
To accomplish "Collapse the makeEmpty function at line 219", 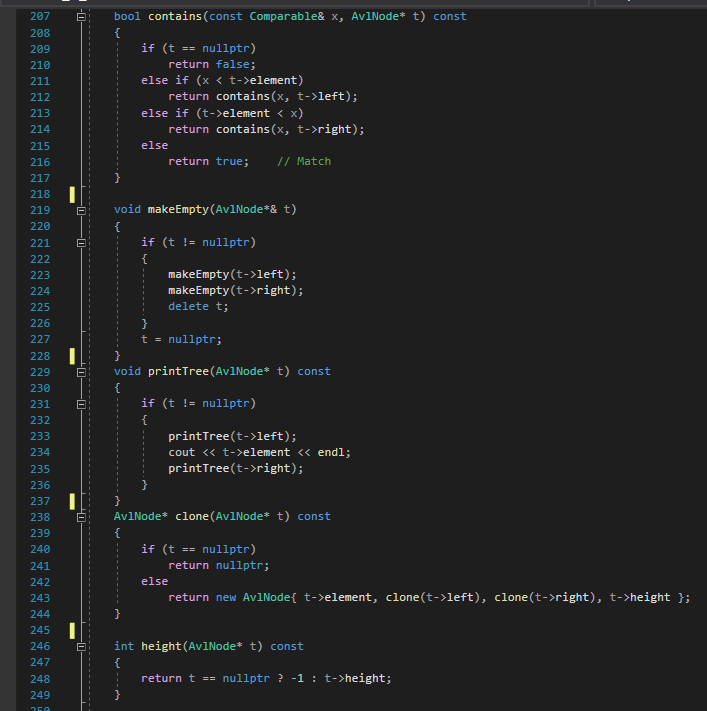I will (x=81, y=210).
